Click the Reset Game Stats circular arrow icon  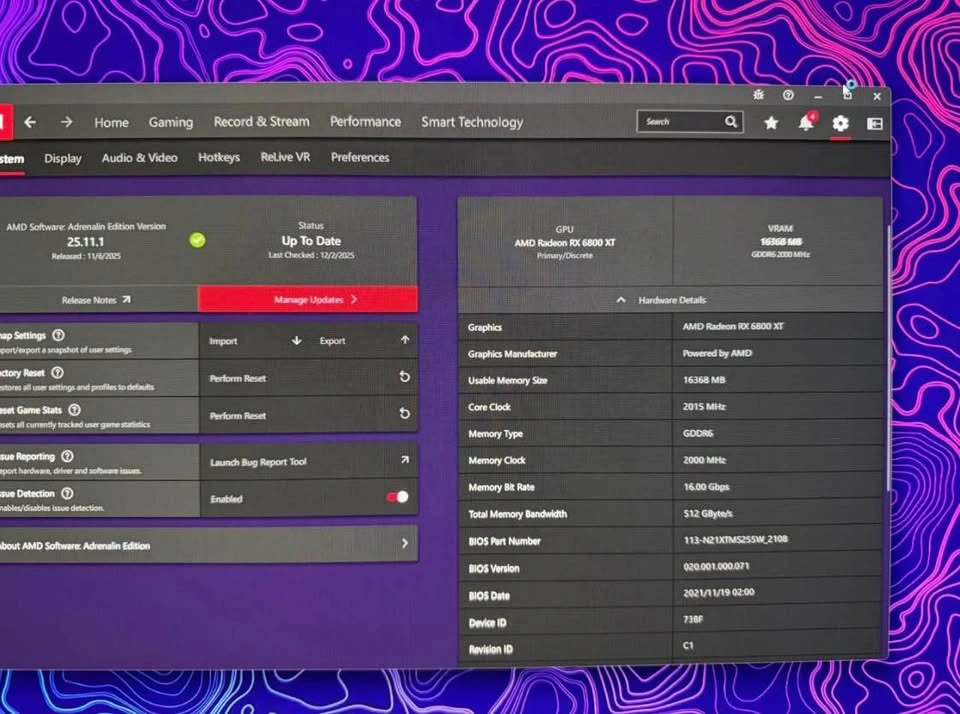[405, 413]
